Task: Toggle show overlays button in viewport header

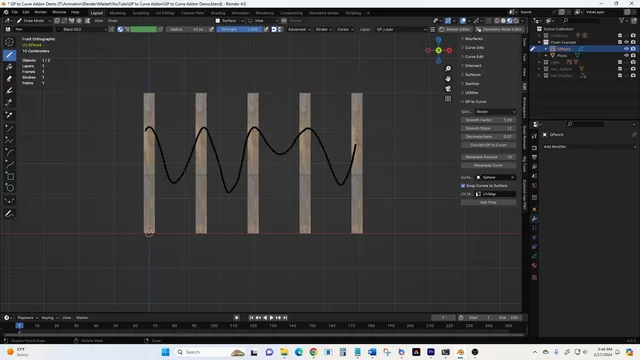Action: coord(463,20)
